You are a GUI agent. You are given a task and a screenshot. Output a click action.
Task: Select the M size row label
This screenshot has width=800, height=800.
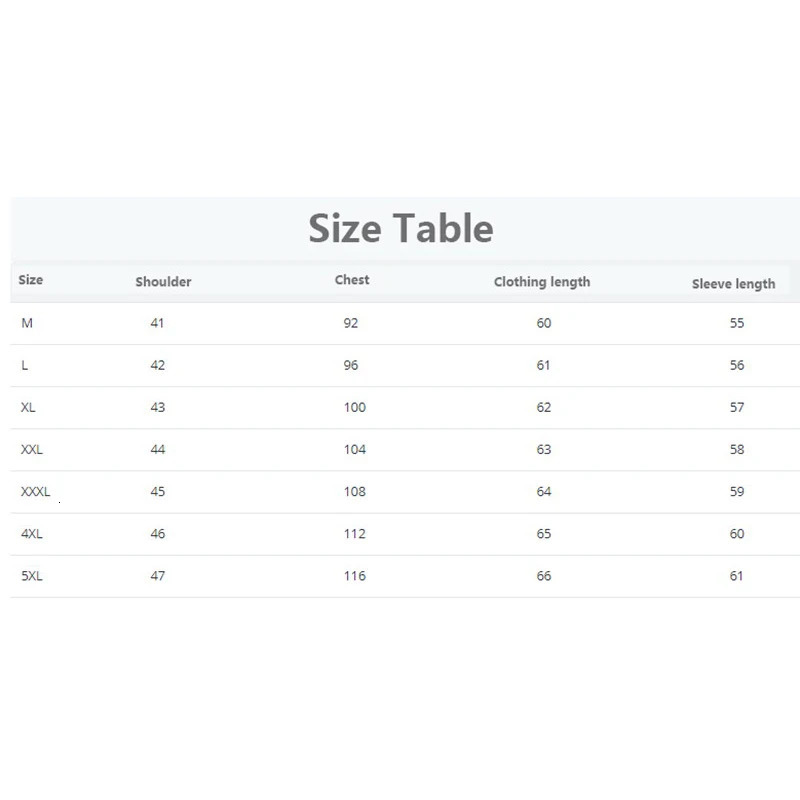[x=27, y=323]
